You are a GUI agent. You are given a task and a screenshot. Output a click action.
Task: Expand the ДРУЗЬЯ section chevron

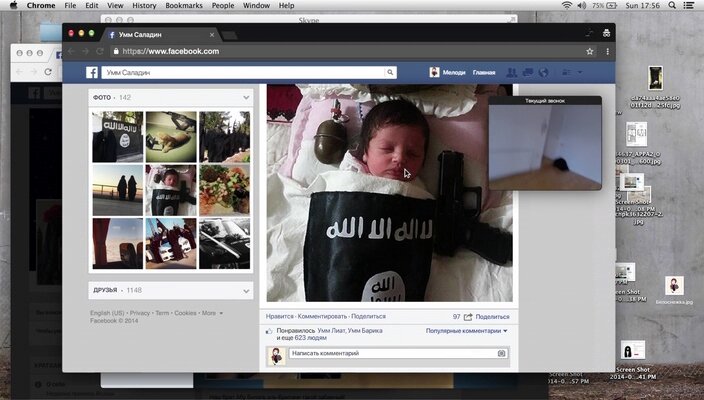click(246, 290)
